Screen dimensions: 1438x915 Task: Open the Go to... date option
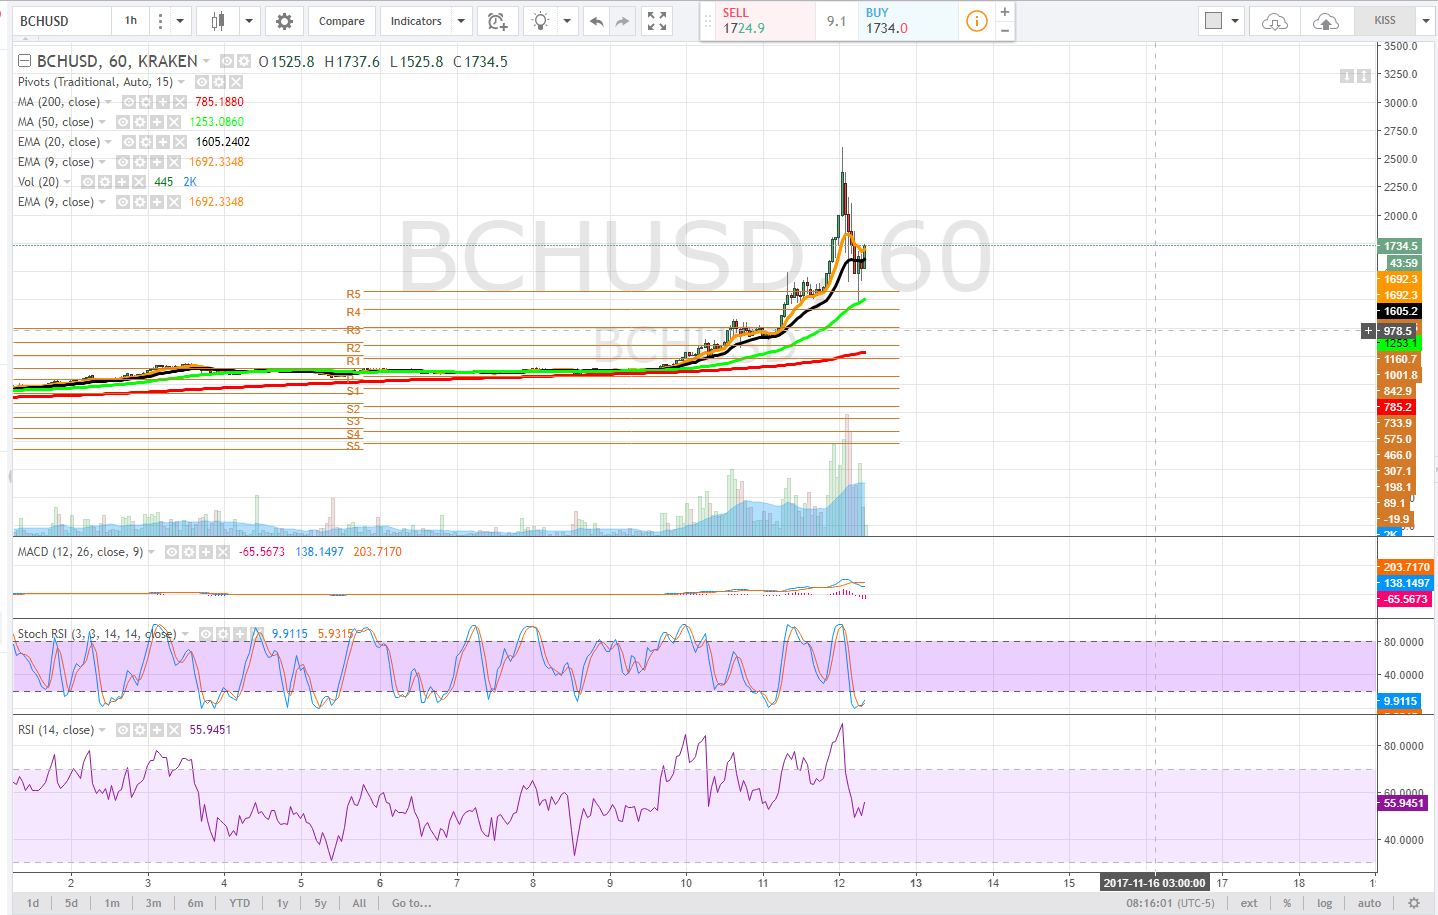point(412,903)
